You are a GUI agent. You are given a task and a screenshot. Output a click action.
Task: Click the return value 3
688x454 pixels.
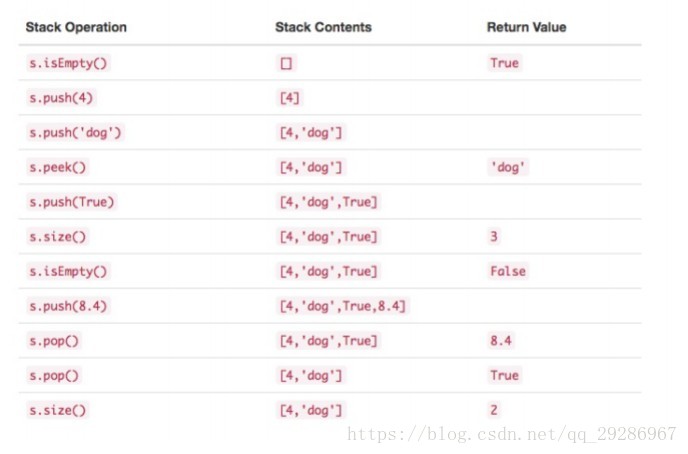(495, 236)
